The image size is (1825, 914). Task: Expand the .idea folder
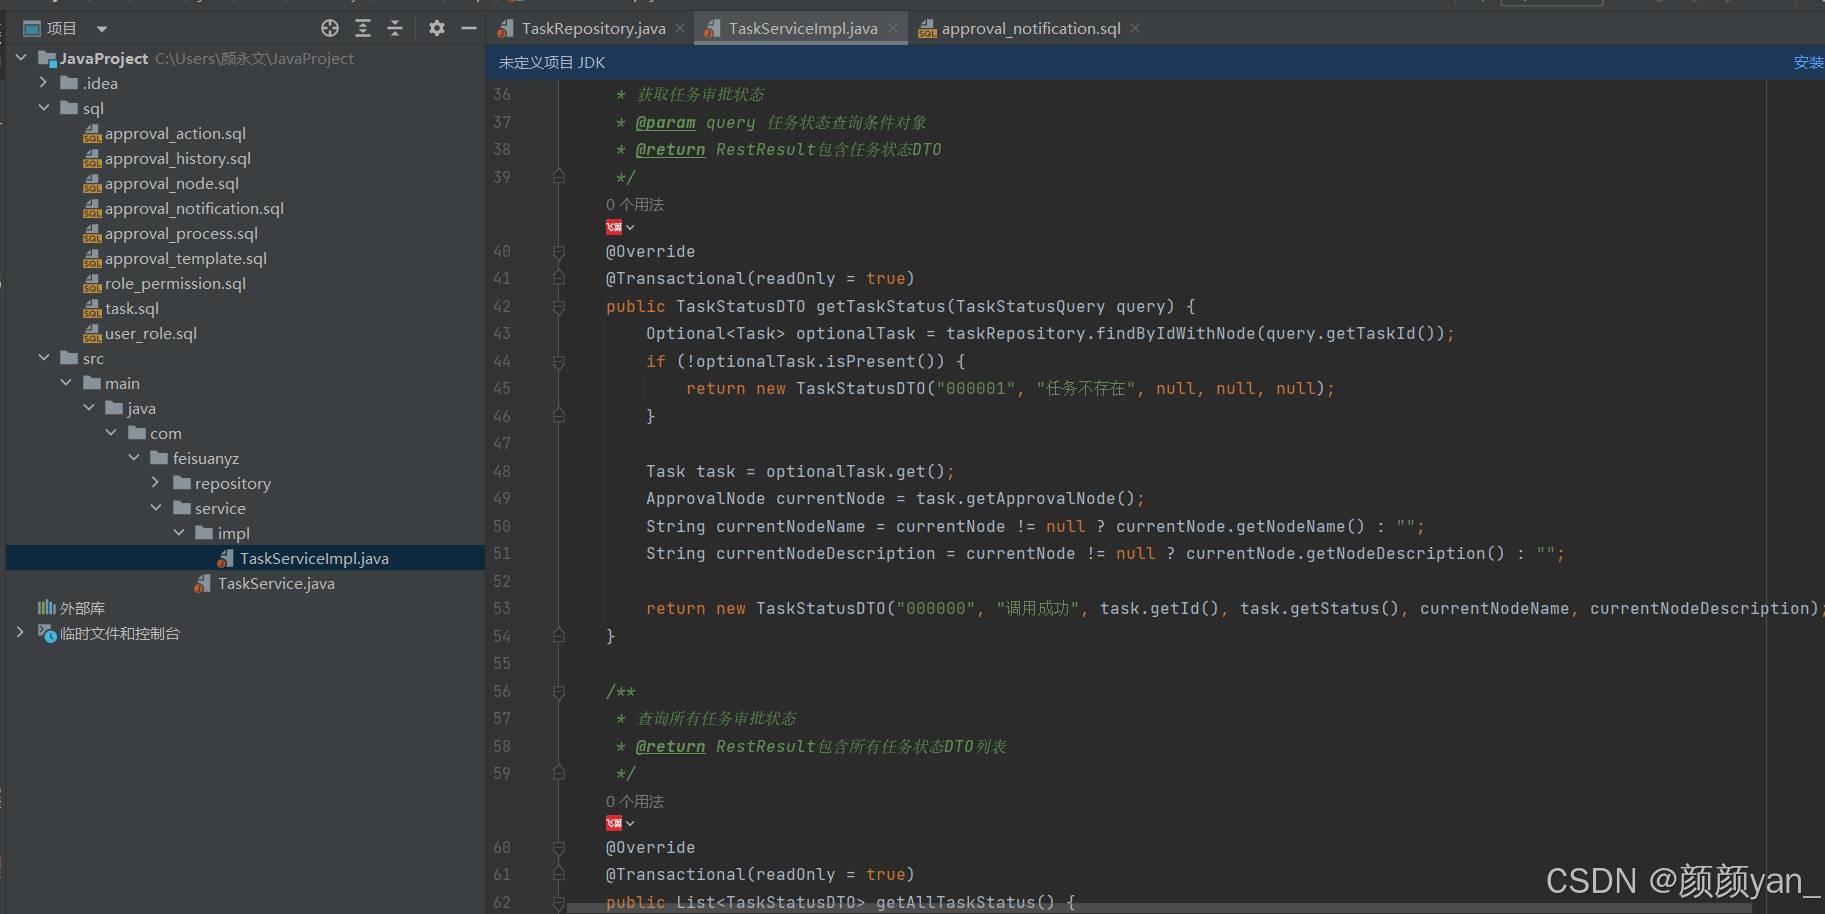(x=43, y=83)
